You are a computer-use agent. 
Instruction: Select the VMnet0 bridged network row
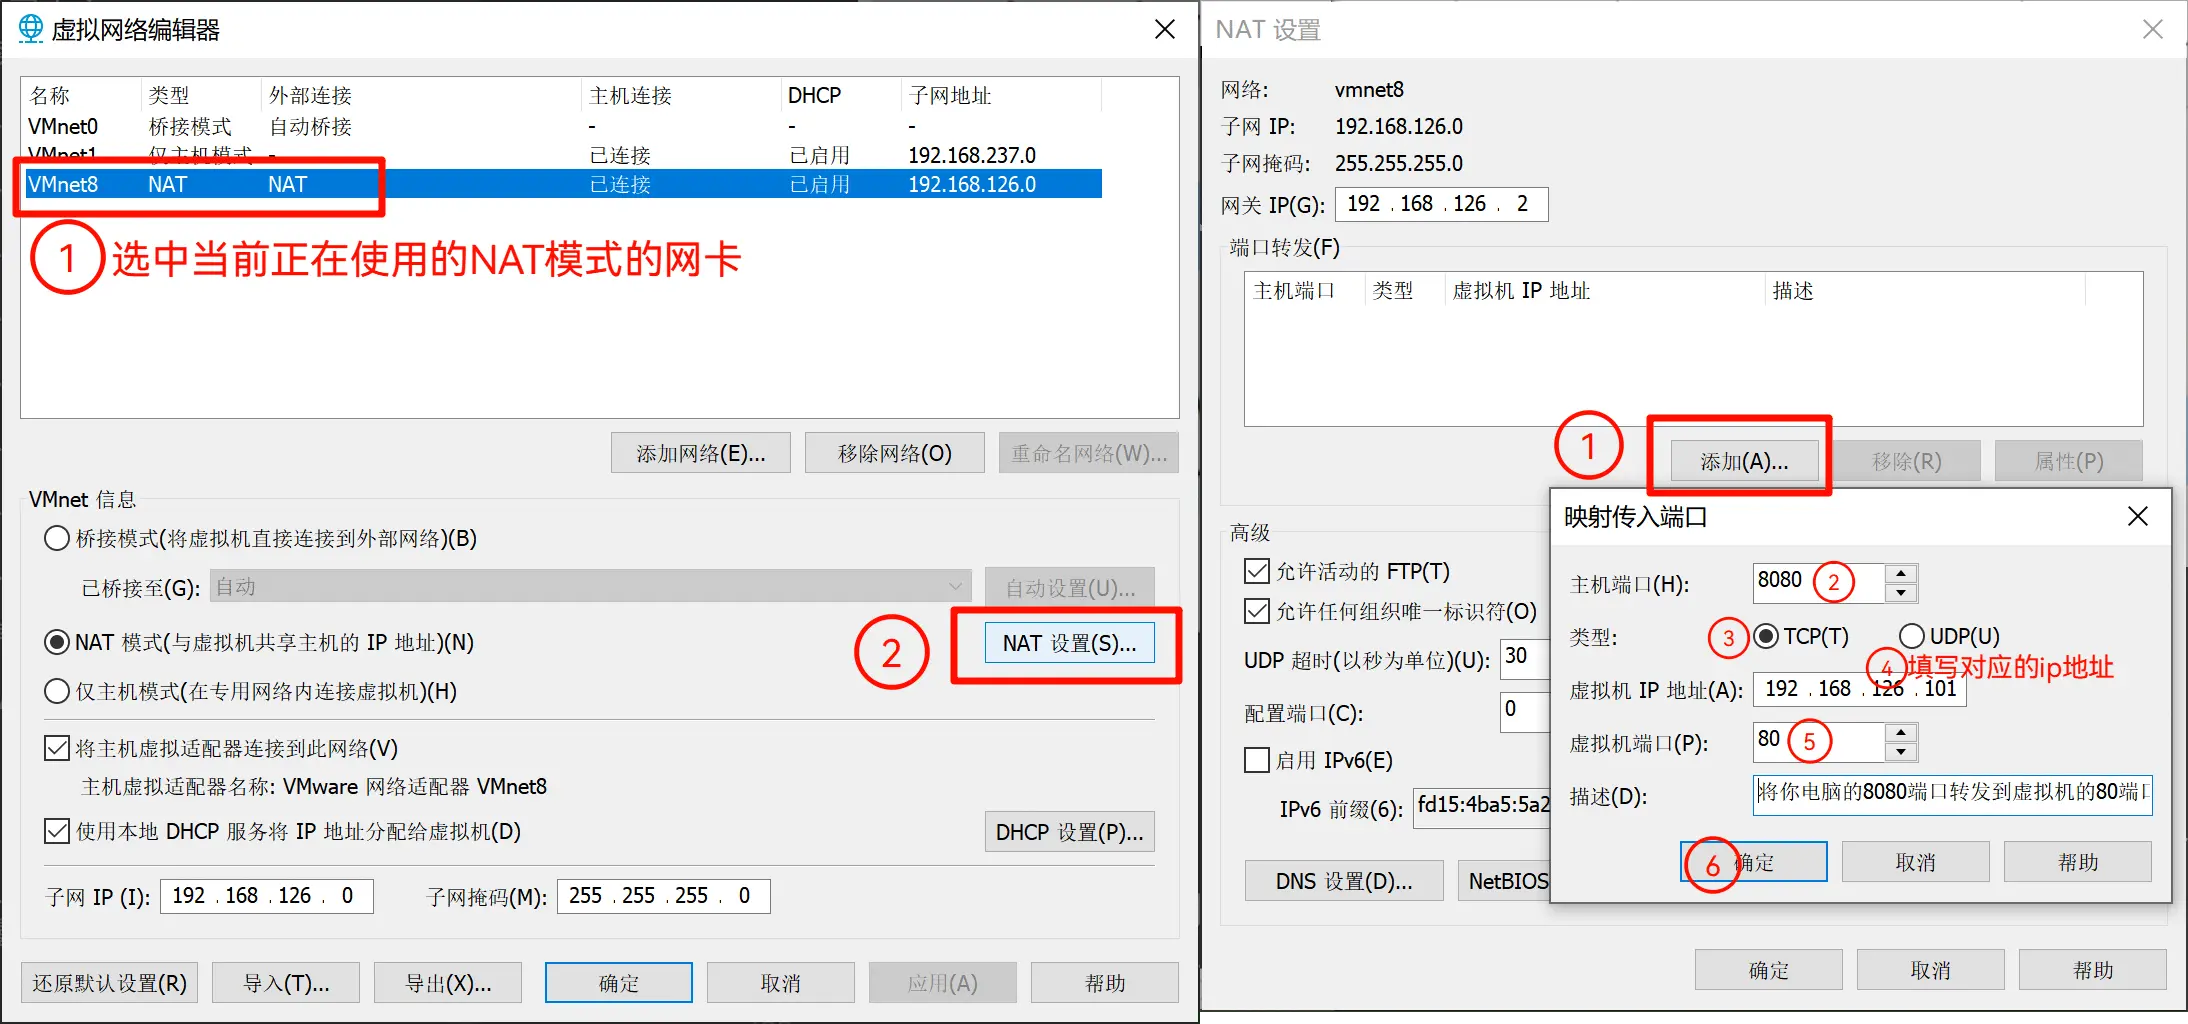563,126
